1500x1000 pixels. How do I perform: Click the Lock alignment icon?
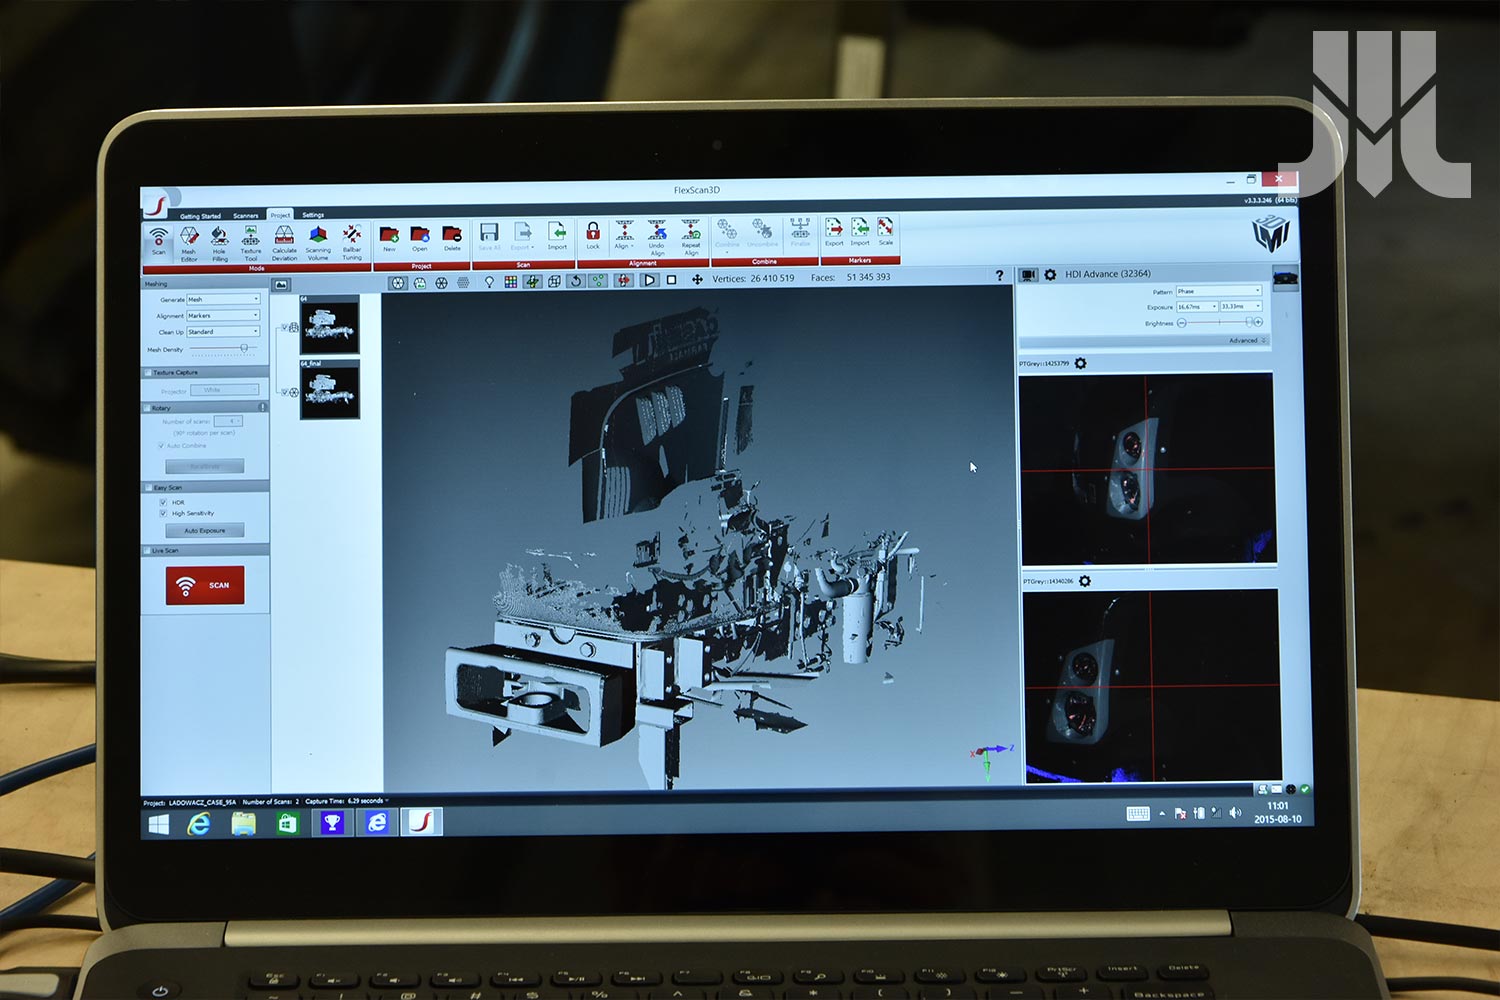[593, 236]
